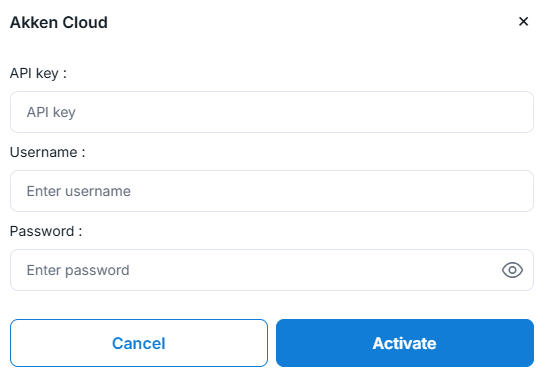Click the "Username :" label

pyautogui.click(x=47, y=152)
